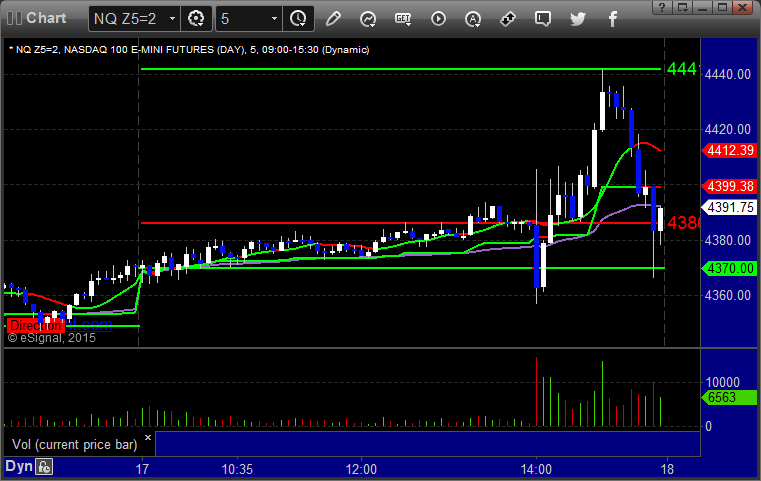
Task: Click the 4370.00 green price marker
Action: coord(729,268)
